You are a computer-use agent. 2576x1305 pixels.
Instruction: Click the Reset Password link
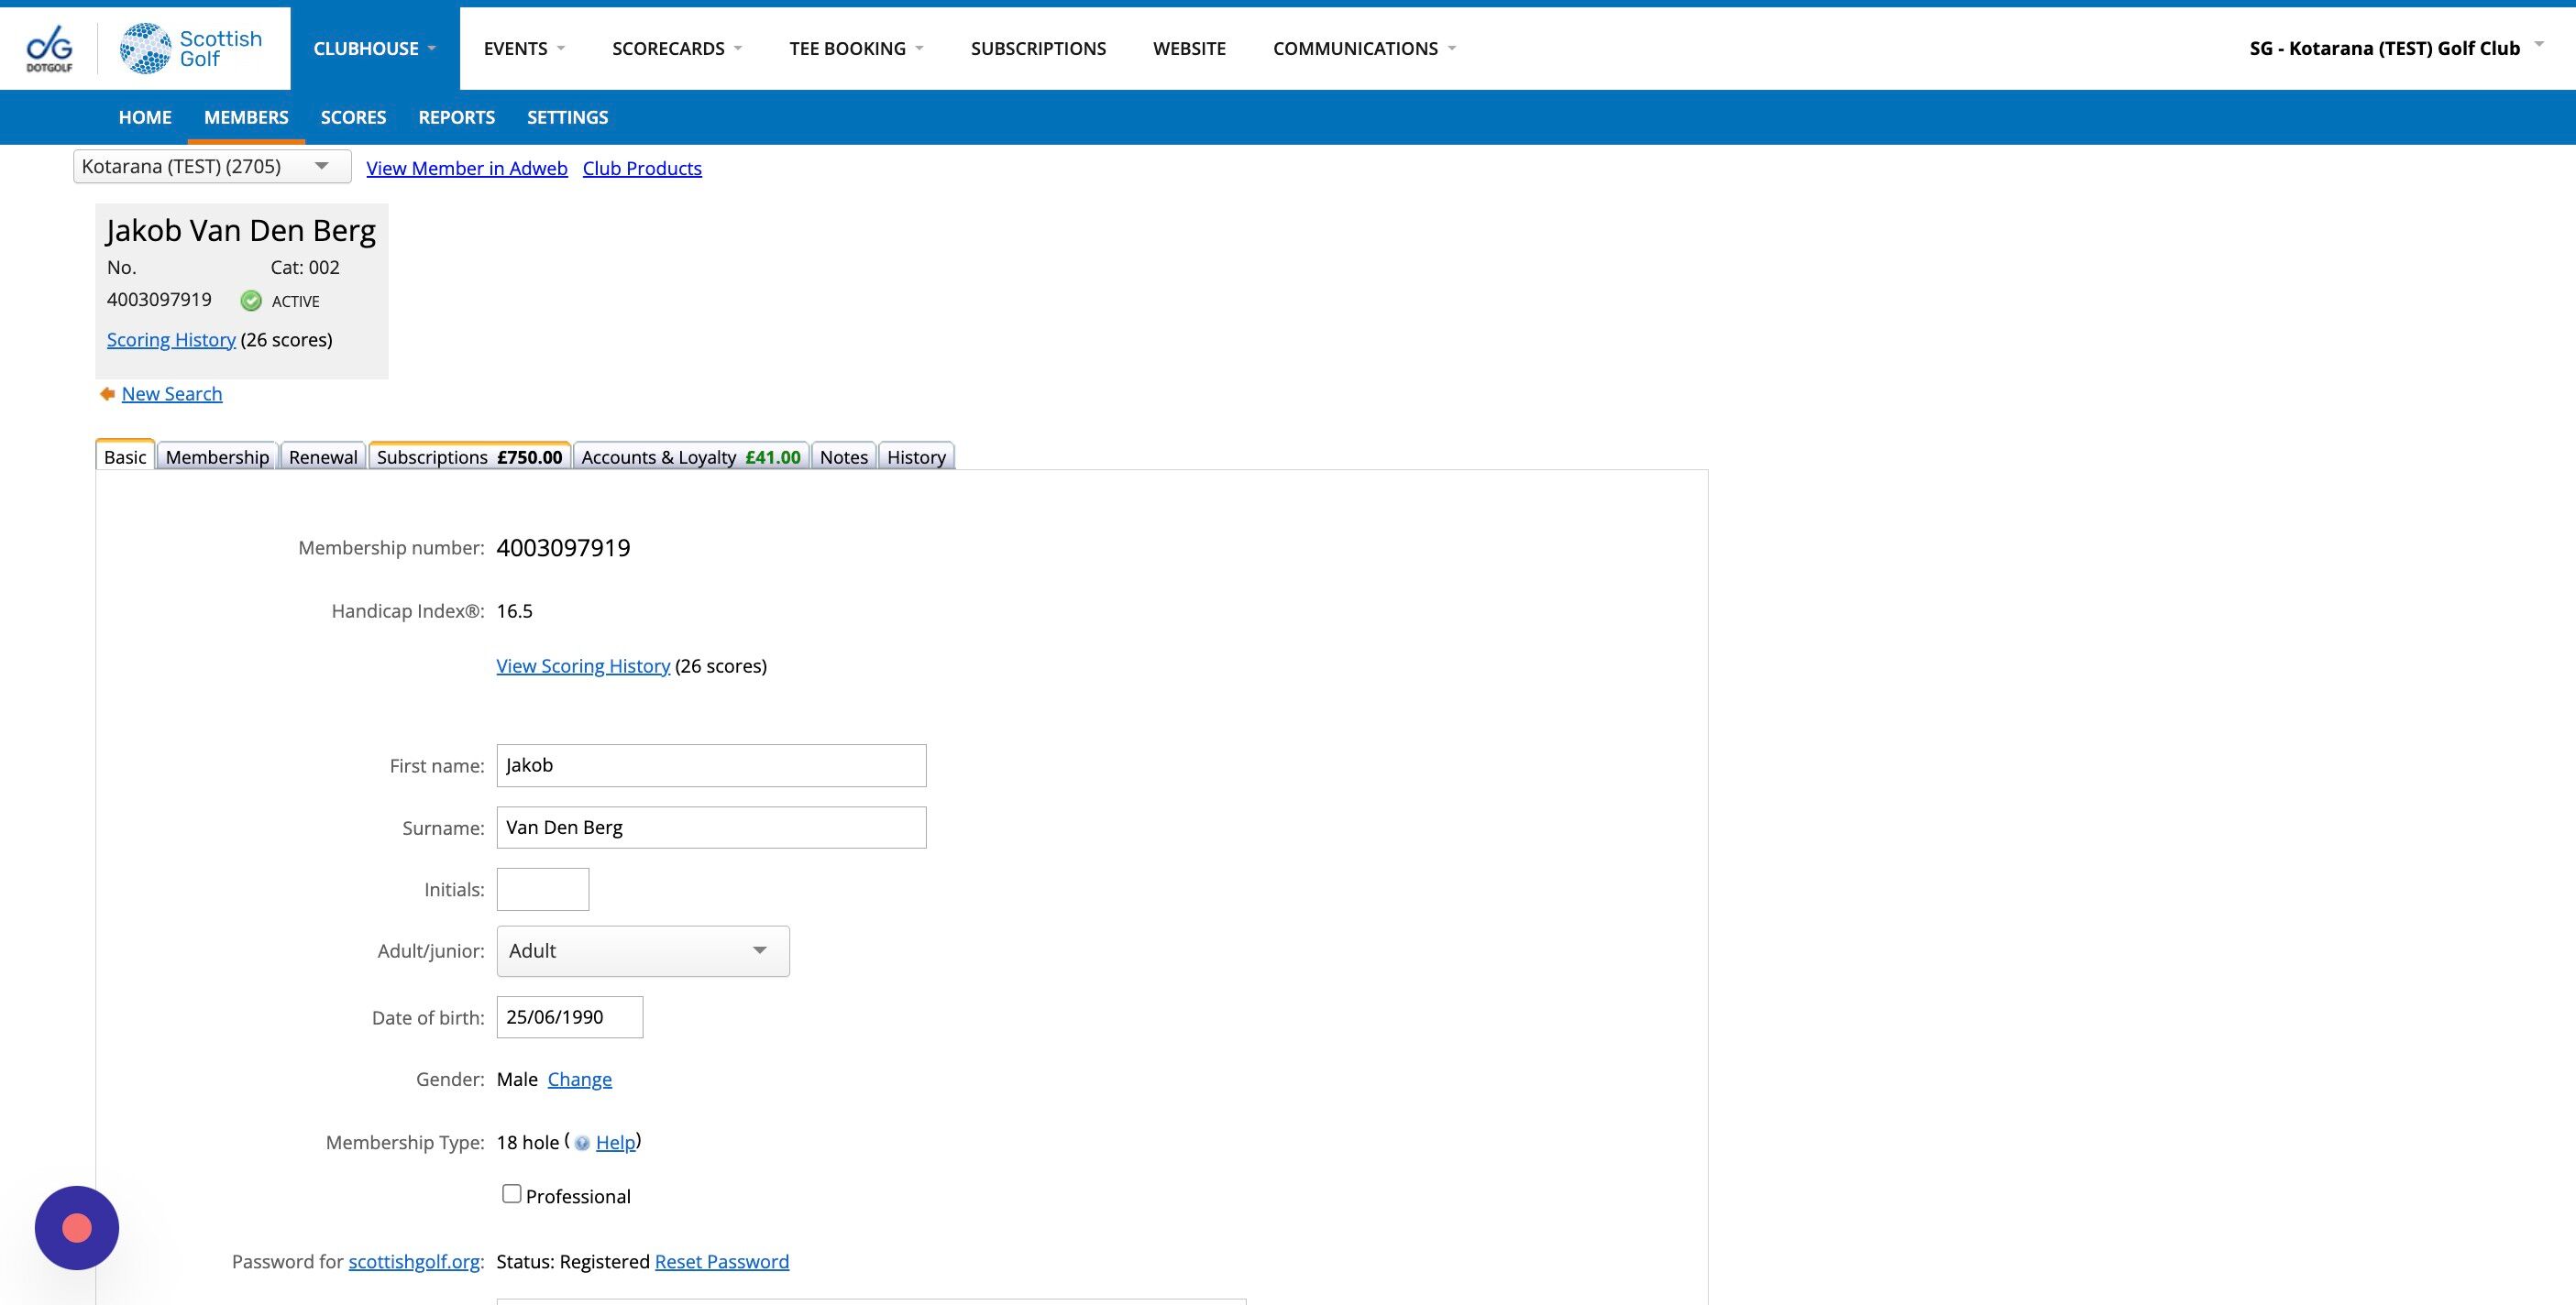click(x=721, y=1261)
